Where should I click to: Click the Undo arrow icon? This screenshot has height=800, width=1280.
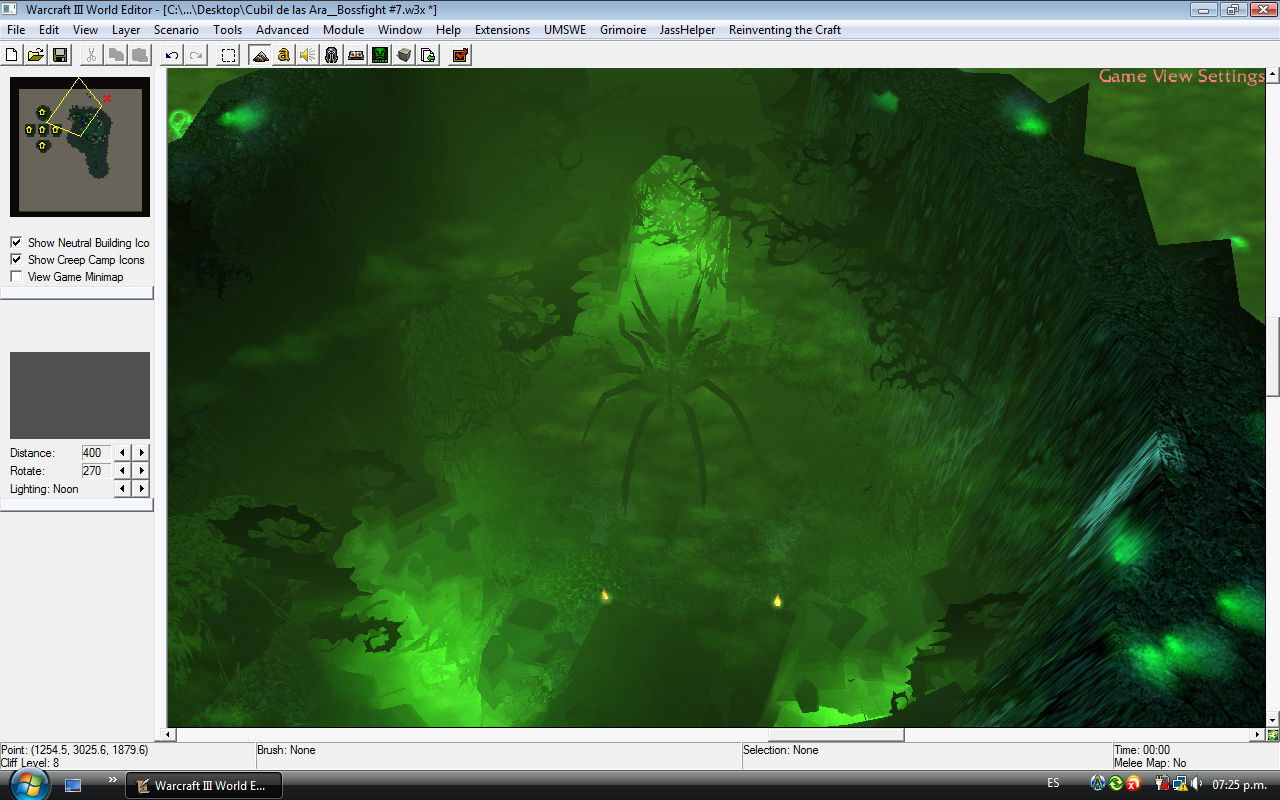click(x=172, y=55)
